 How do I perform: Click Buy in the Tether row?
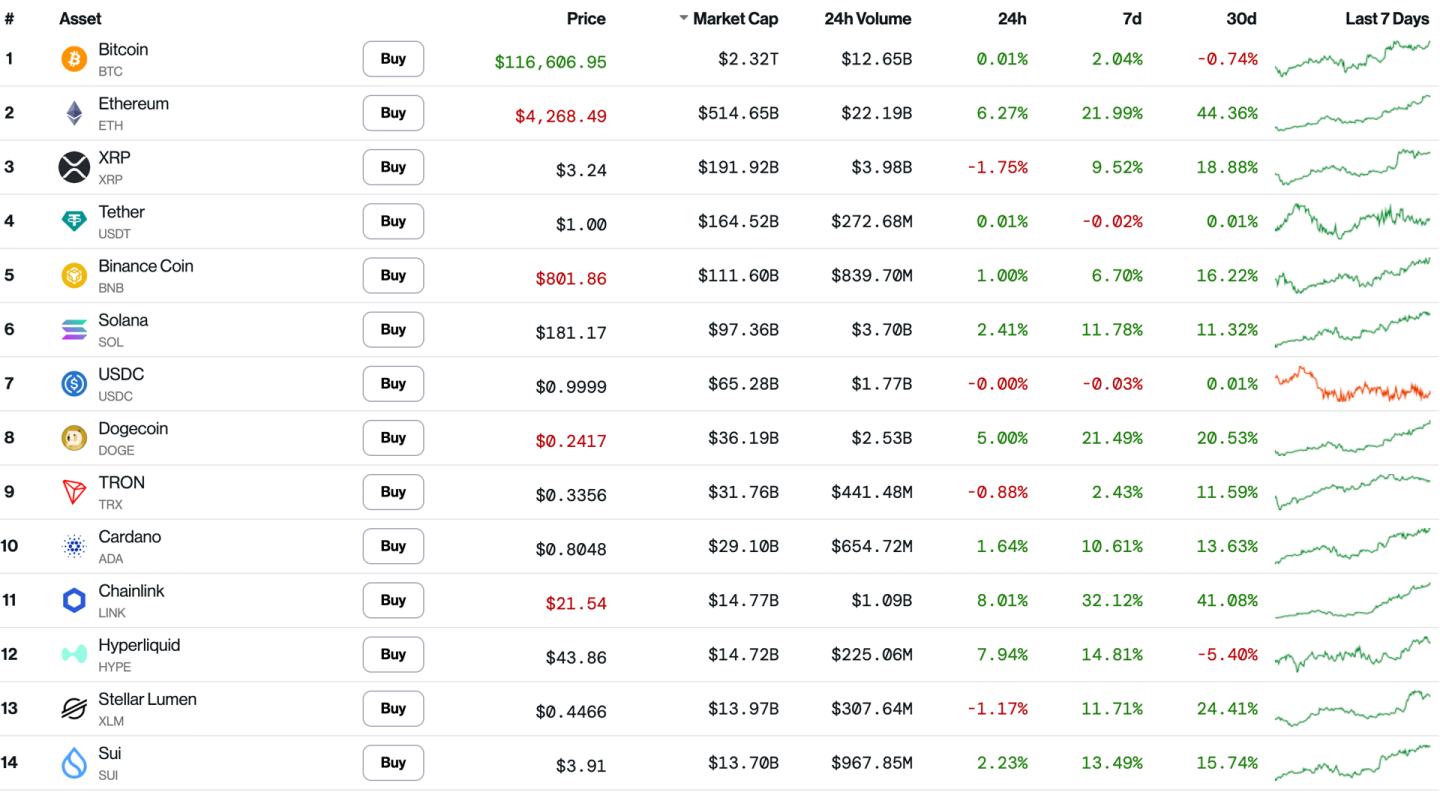click(x=393, y=221)
